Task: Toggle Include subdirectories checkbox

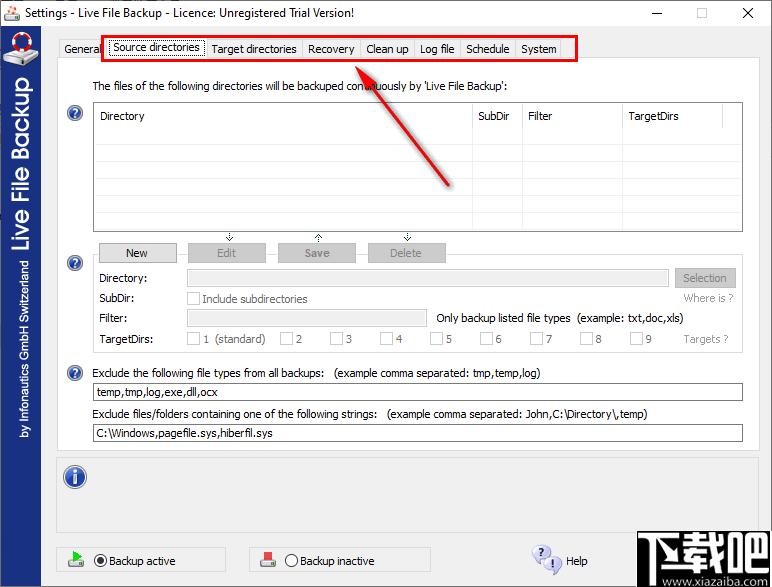Action: click(193, 298)
